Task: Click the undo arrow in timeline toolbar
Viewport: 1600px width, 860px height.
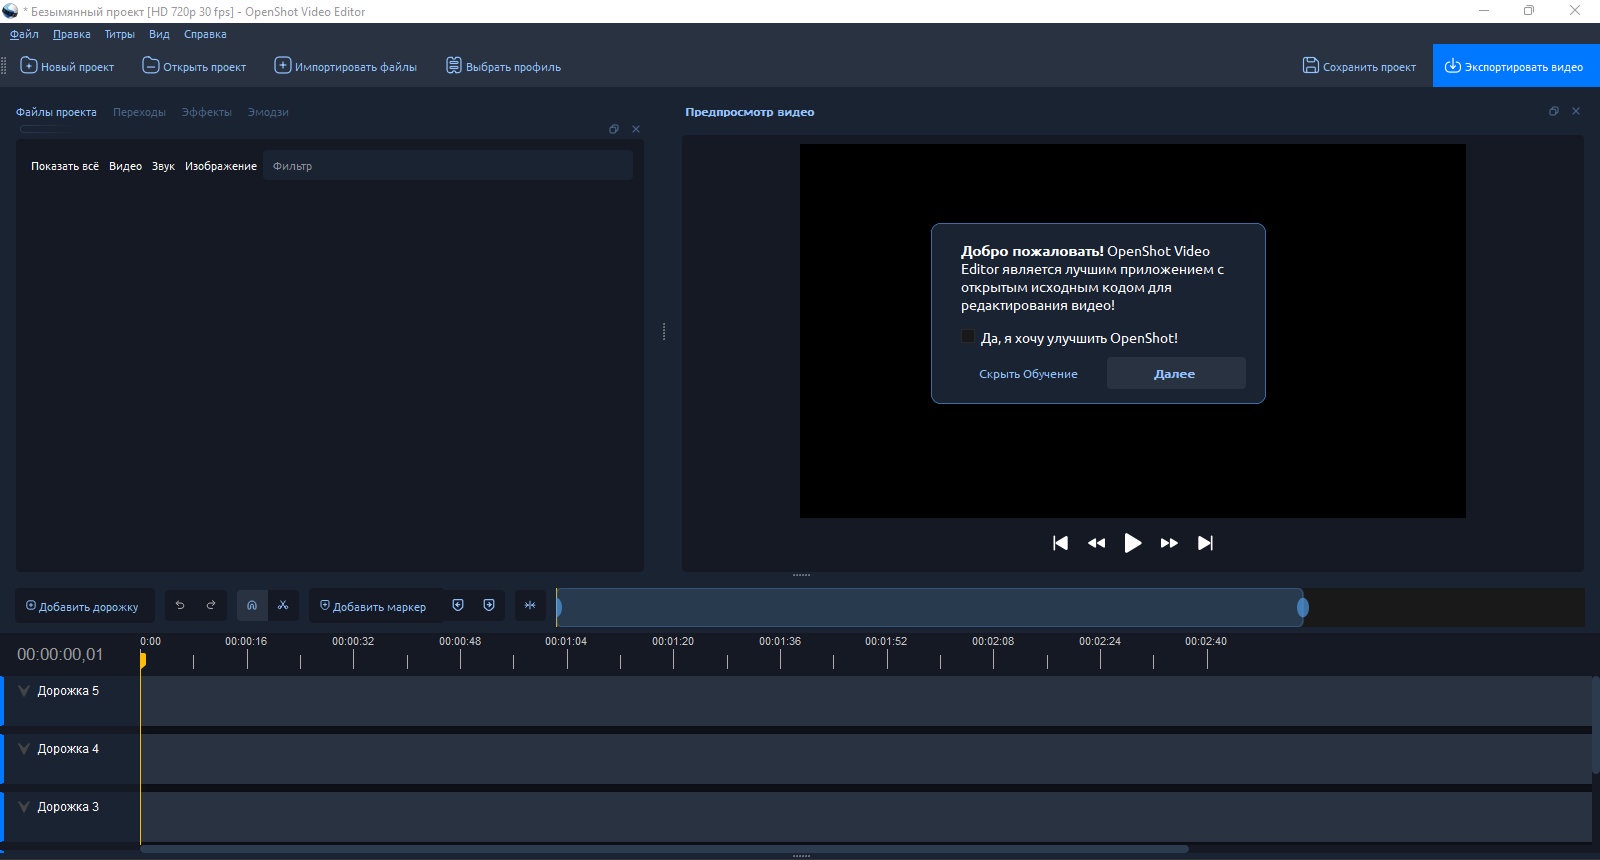Action: click(x=180, y=606)
